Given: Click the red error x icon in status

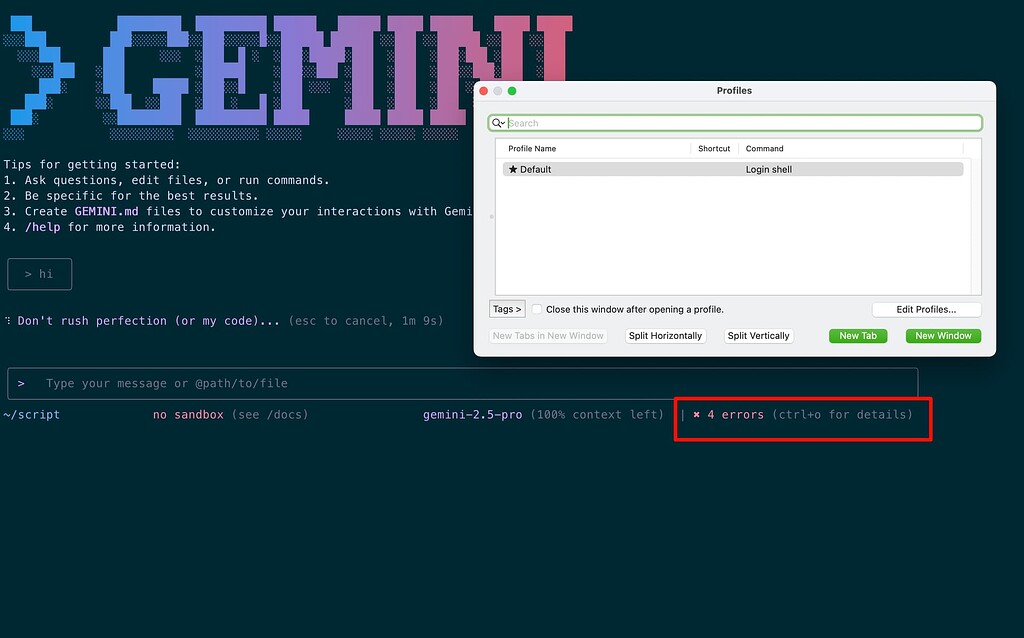Looking at the screenshot, I should pos(696,415).
